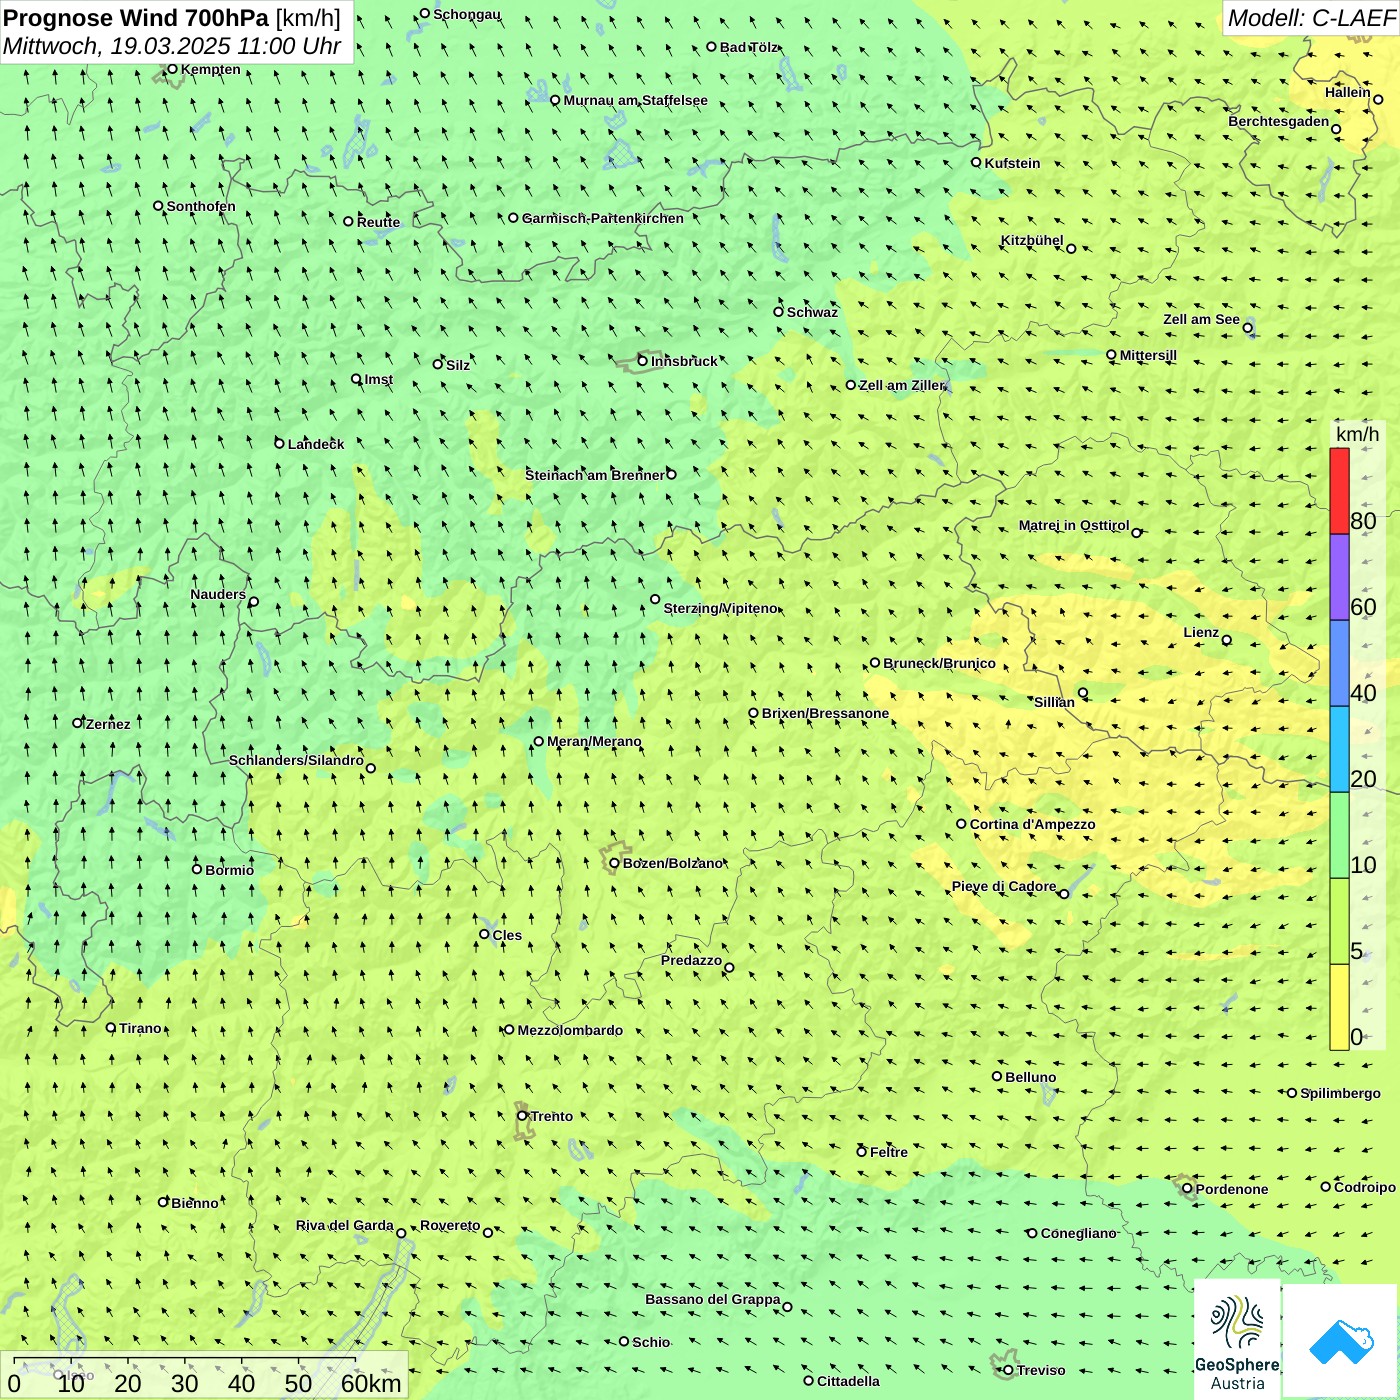The width and height of the screenshot is (1400, 1400).
Task: Click the "km/h" legend heading
Action: (x=1357, y=434)
